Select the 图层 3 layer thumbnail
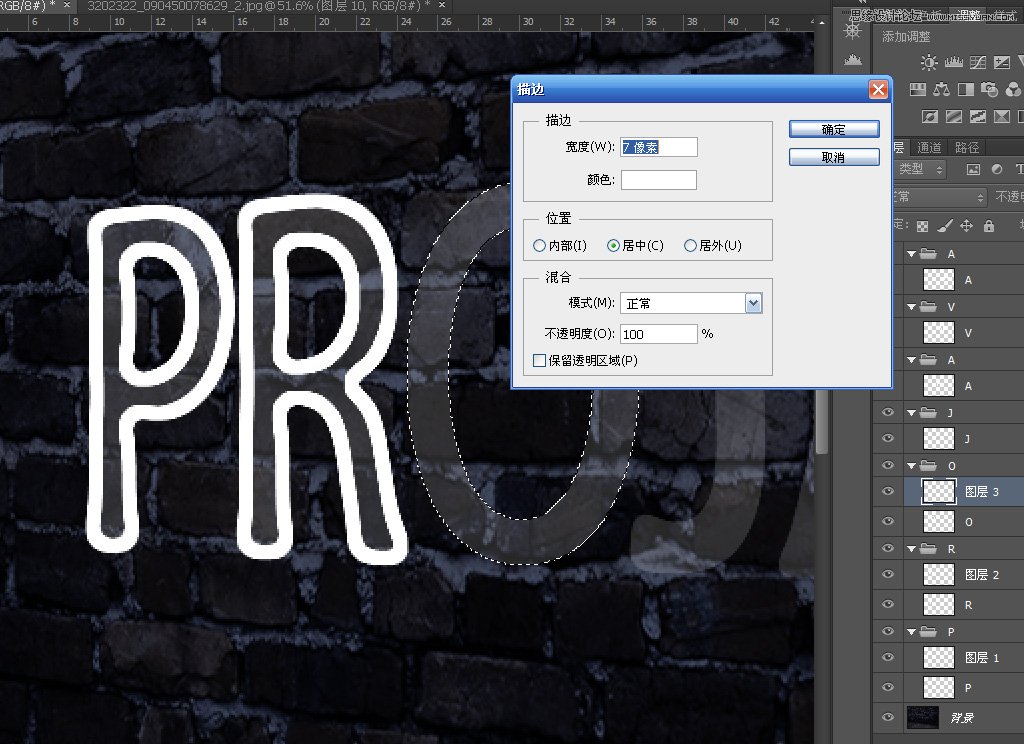This screenshot has height=744, width=1024. [x=937, y=491]
